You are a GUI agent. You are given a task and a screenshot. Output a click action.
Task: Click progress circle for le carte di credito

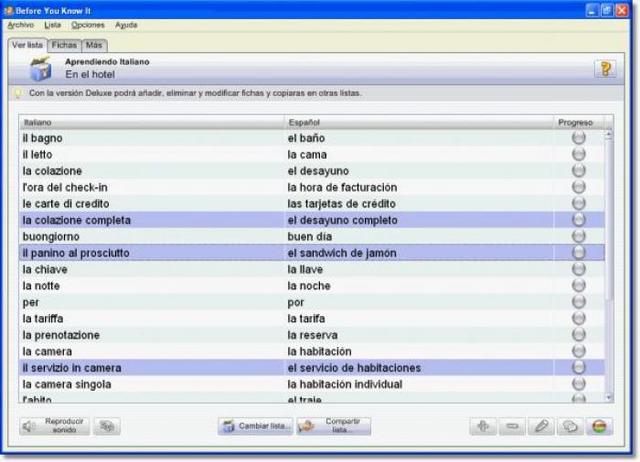pos(579,203)
